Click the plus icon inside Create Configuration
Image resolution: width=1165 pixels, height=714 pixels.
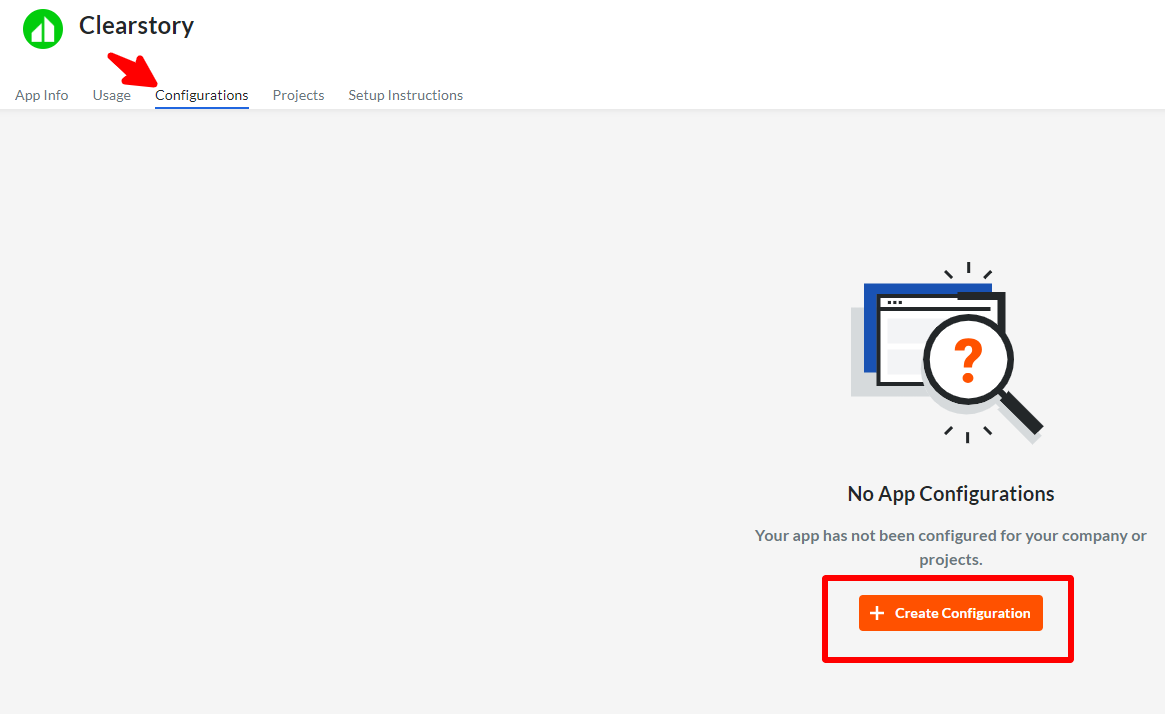click(877, 612)
